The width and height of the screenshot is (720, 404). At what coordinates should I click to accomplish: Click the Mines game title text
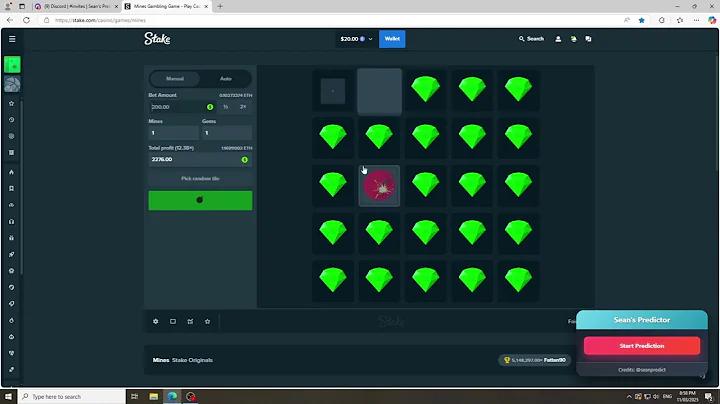point(161,360)
